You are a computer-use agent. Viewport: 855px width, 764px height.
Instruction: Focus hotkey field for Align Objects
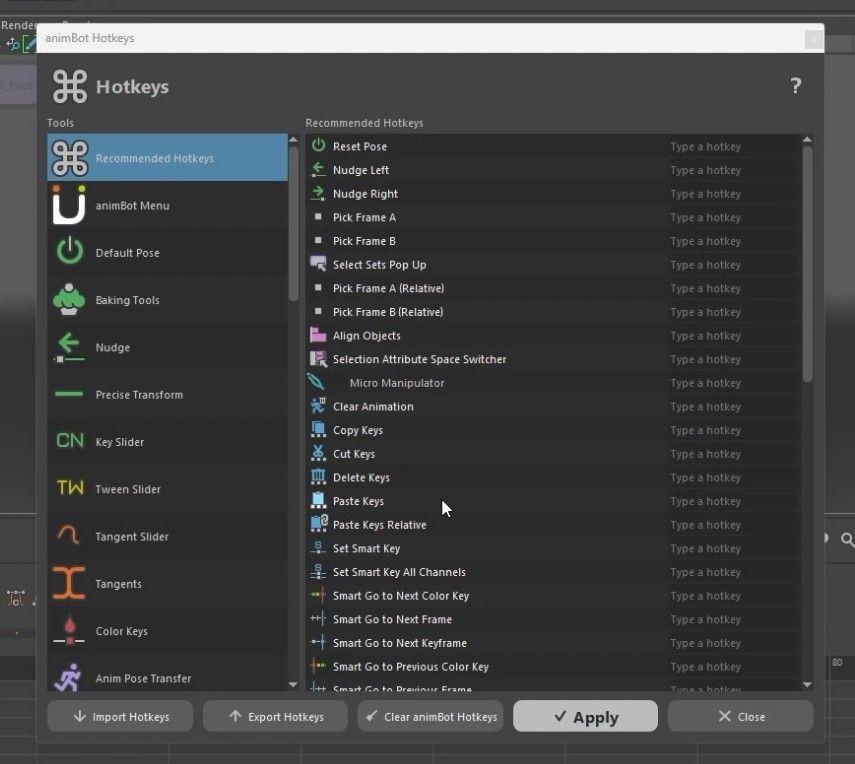732,335
